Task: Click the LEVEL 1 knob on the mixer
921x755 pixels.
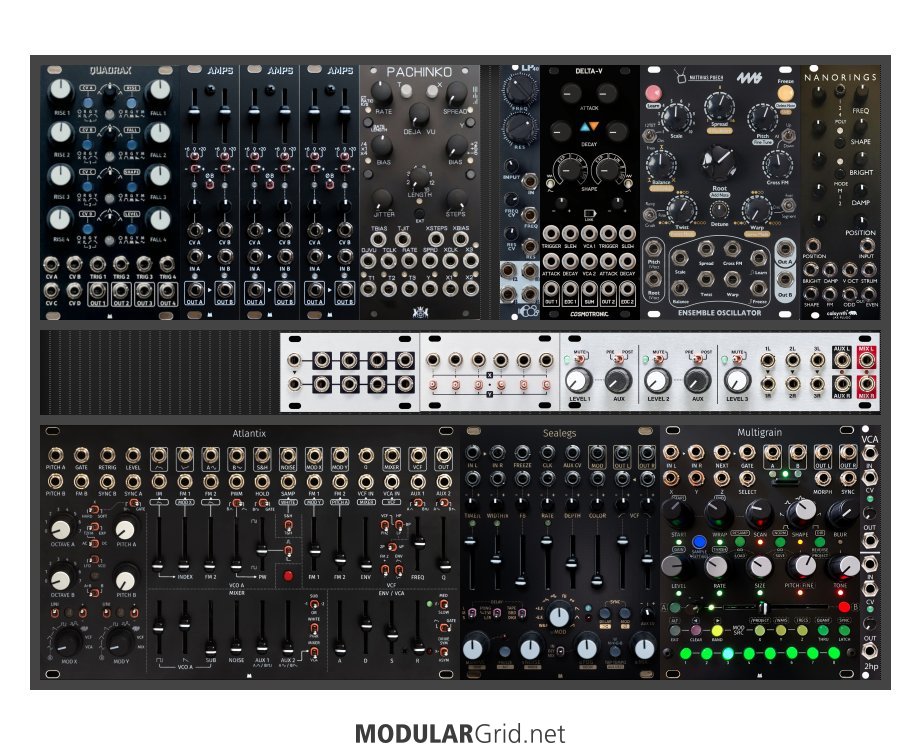Action: 579,381
